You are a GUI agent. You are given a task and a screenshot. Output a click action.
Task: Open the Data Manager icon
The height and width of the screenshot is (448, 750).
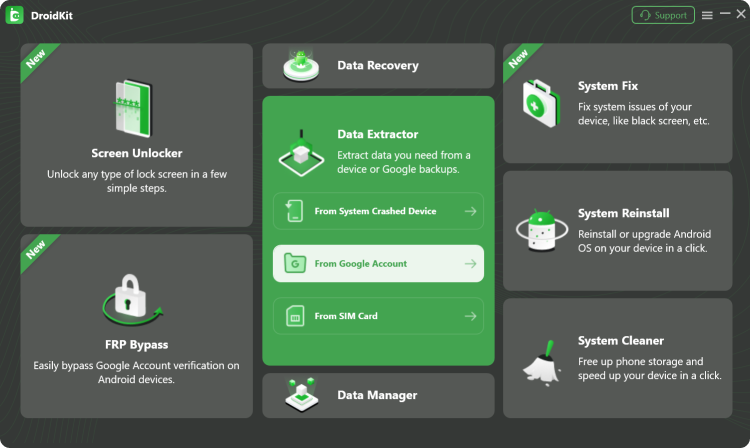[x=302, y=395]
